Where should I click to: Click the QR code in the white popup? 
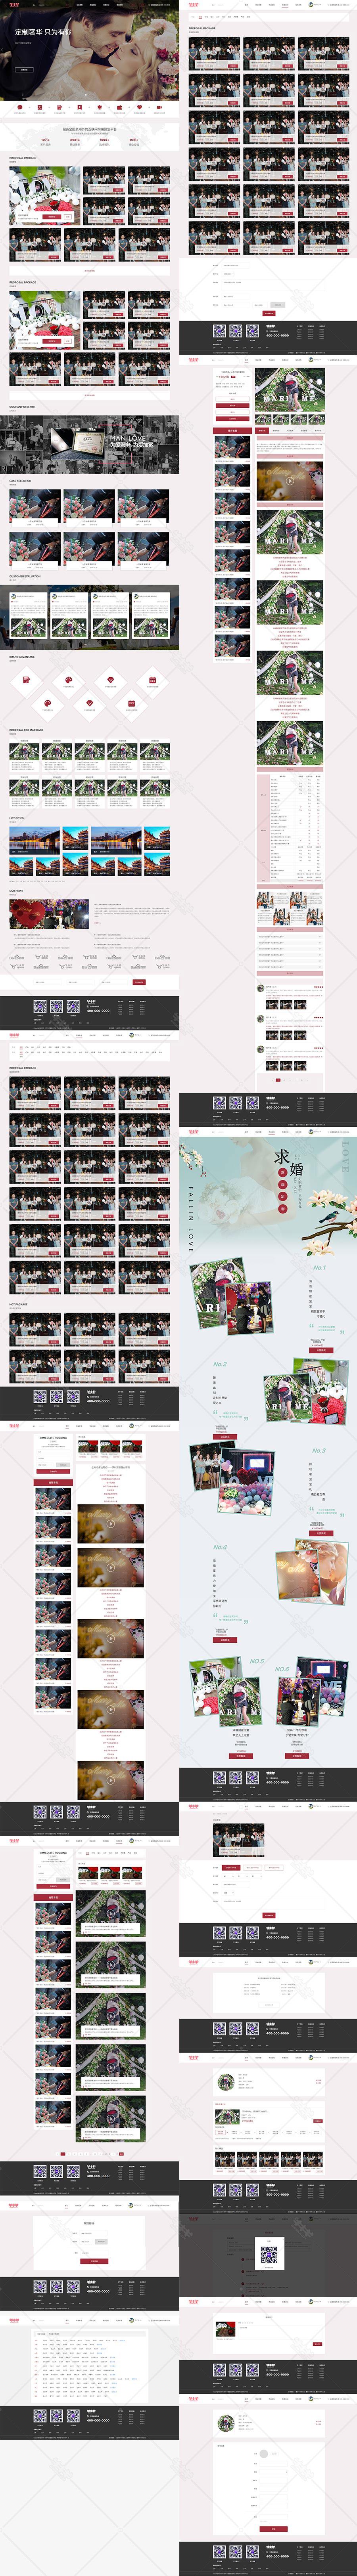pos(268,2254)
